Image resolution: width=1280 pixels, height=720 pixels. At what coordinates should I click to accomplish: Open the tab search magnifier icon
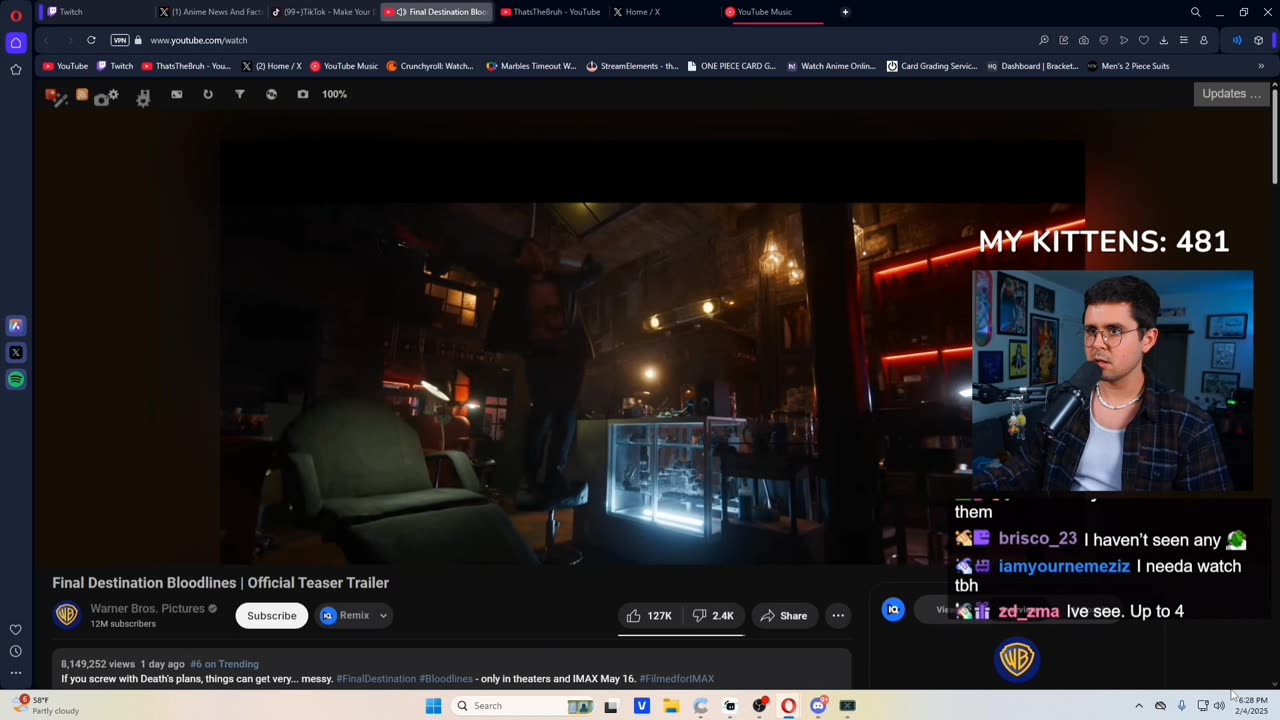click(1195, 12)
